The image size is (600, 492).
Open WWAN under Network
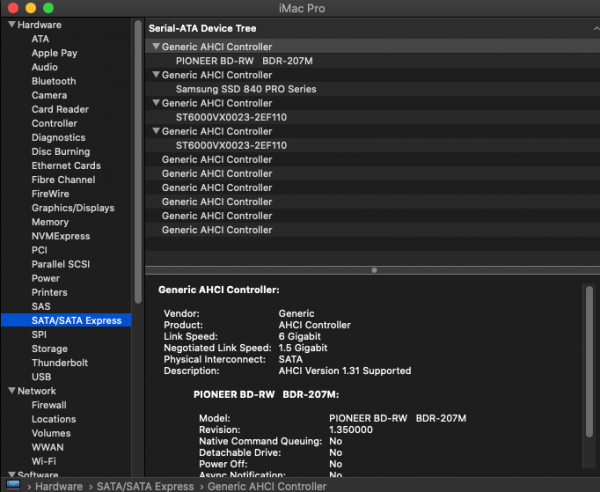[47, 447]
